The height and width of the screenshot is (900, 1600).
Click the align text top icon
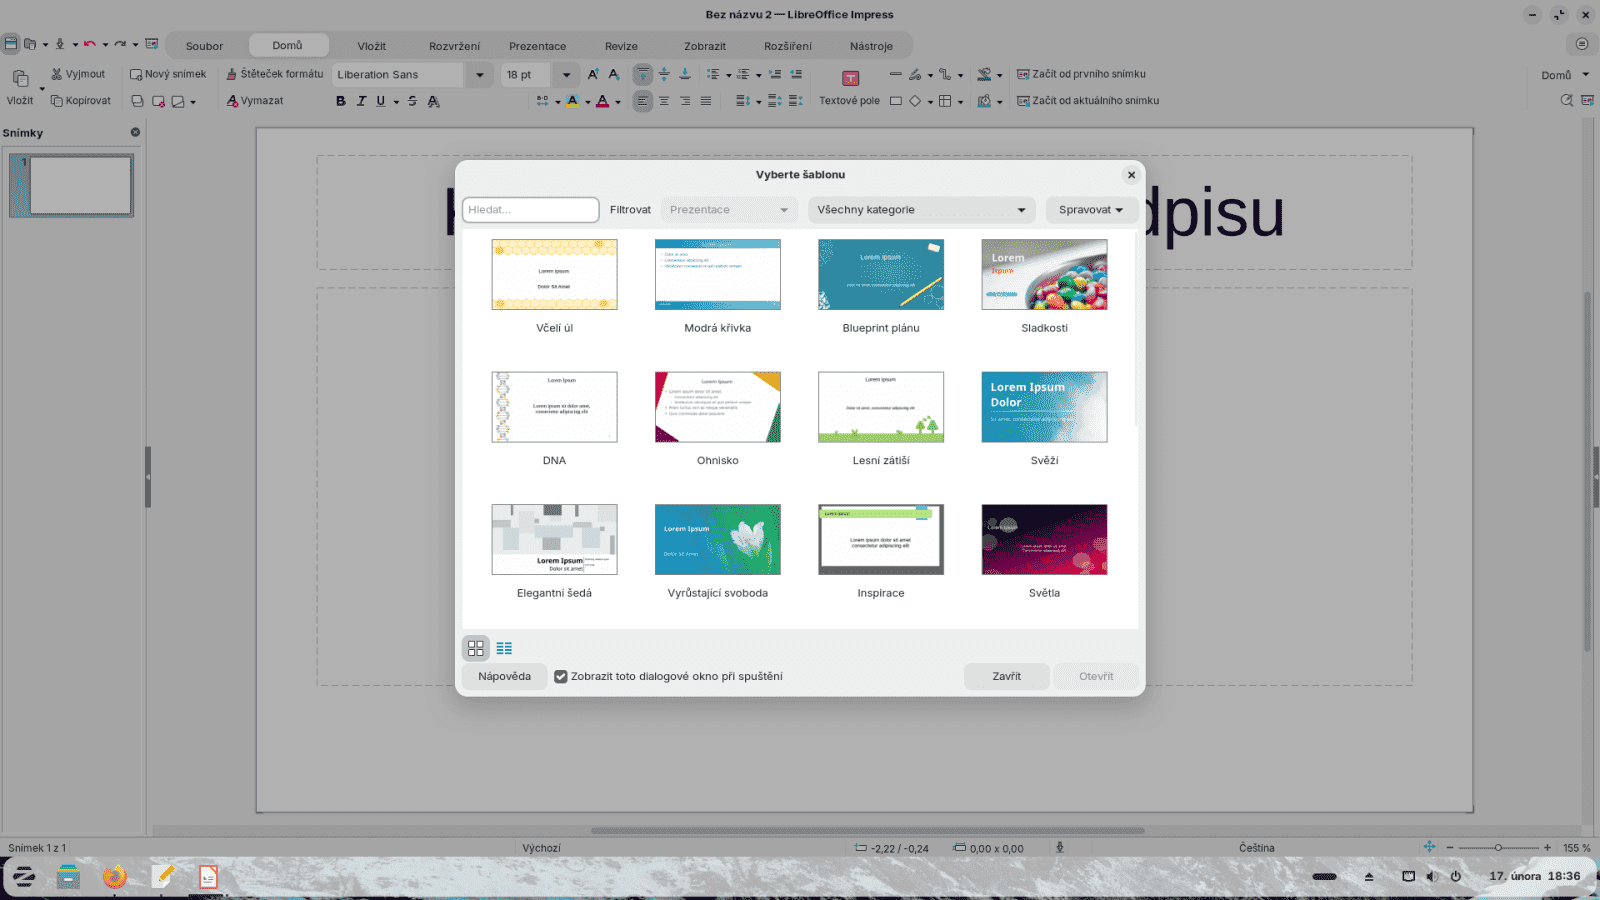[643, 74]
